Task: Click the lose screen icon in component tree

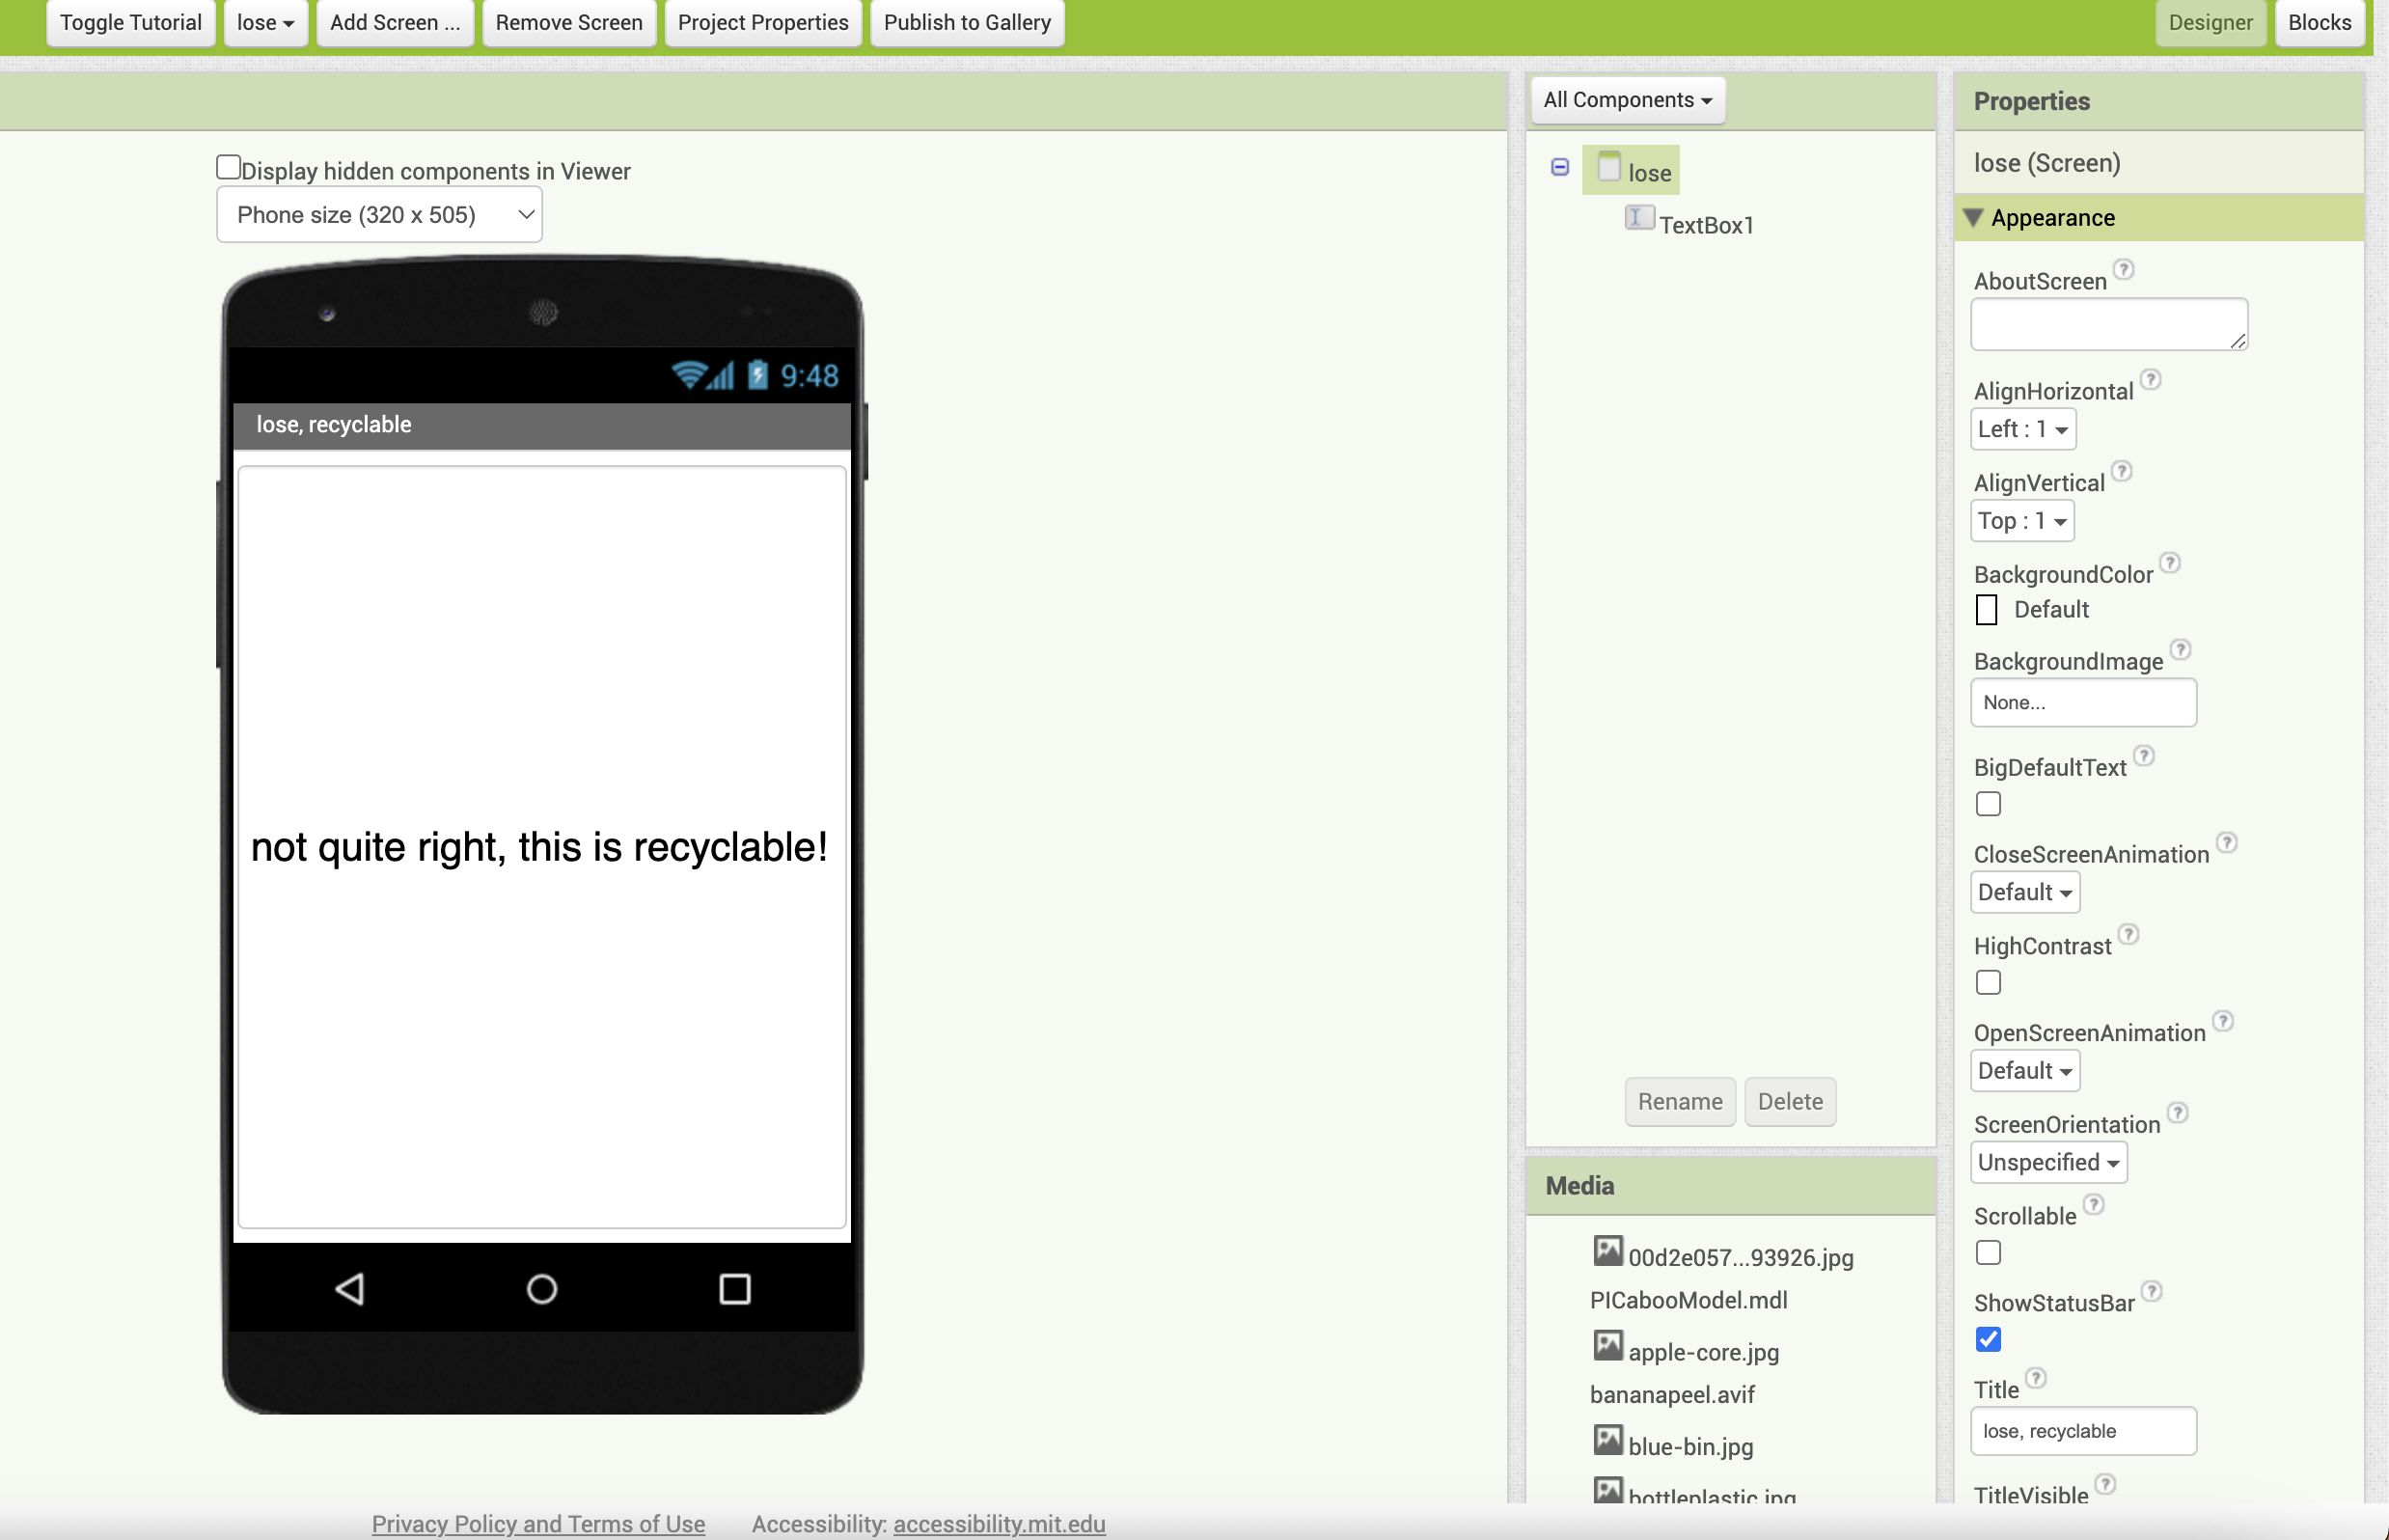Action: pyautogui.click(x=1608, y=168)
